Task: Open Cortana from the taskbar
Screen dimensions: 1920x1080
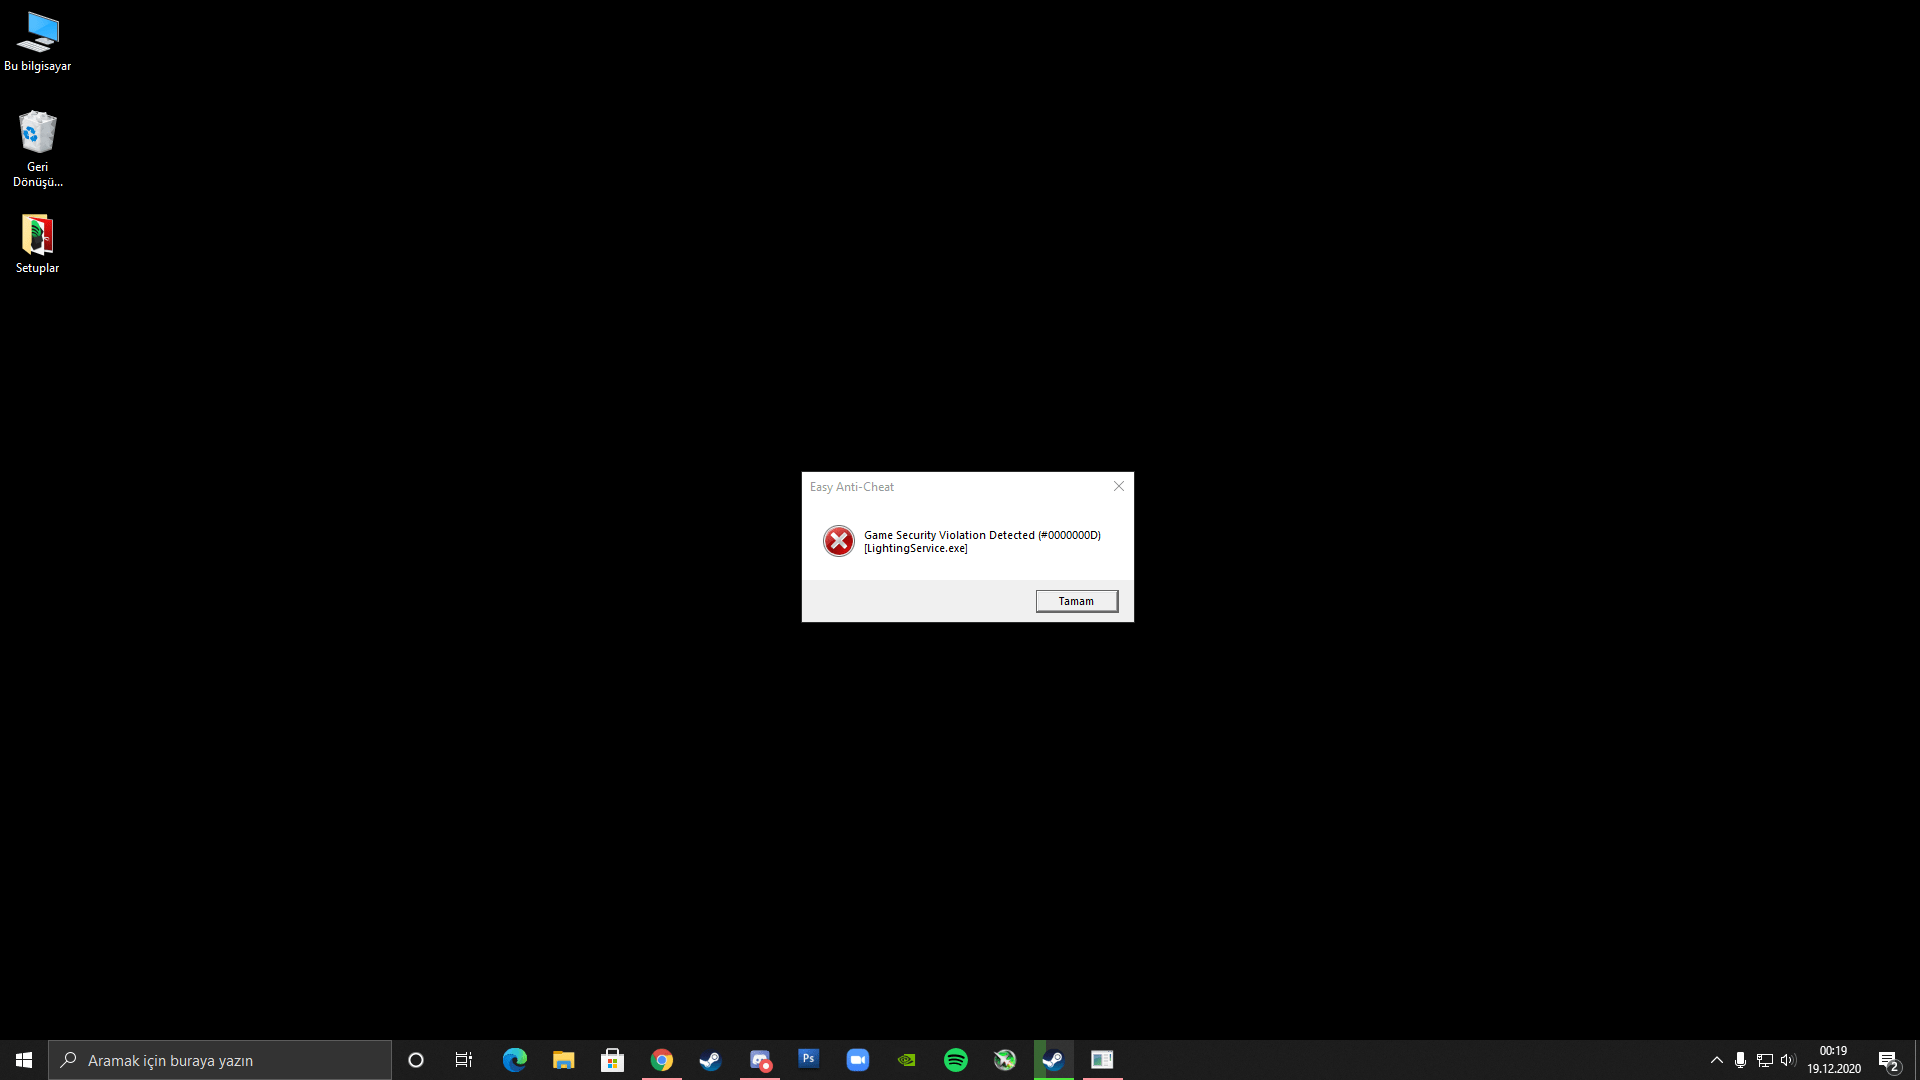Action: point(416,1060)
